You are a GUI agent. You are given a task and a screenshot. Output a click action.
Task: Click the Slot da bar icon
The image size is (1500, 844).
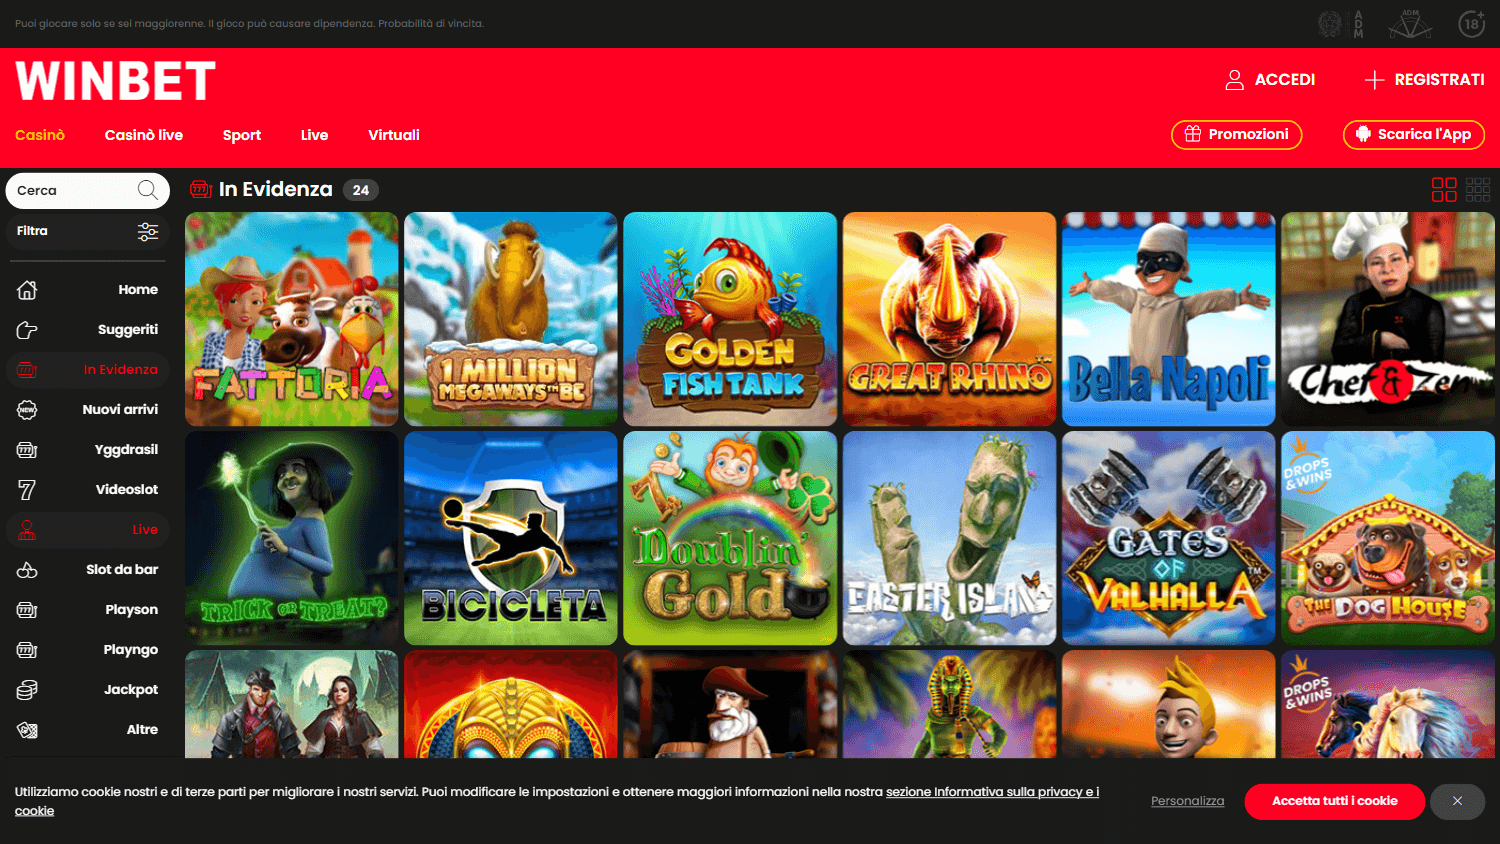tap(29, 569)
